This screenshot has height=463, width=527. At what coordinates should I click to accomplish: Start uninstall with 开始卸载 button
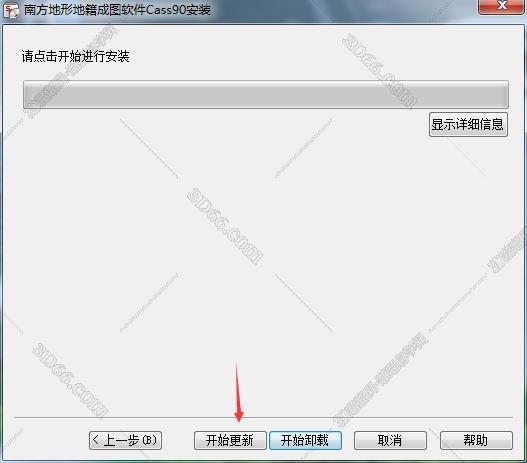click(x=305, y=440)
